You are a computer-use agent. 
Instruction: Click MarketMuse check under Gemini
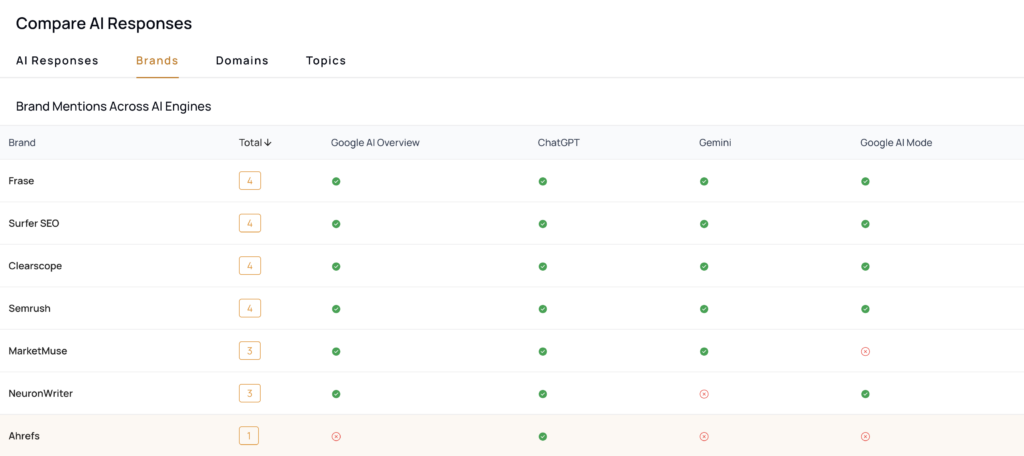[704, 351]
